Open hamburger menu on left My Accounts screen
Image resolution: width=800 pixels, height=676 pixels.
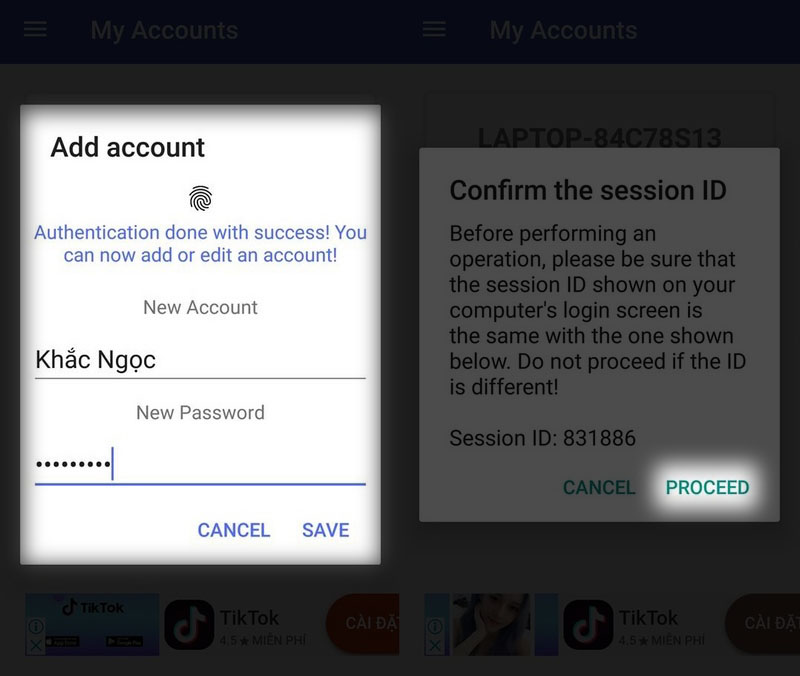[x=35, y=29]
